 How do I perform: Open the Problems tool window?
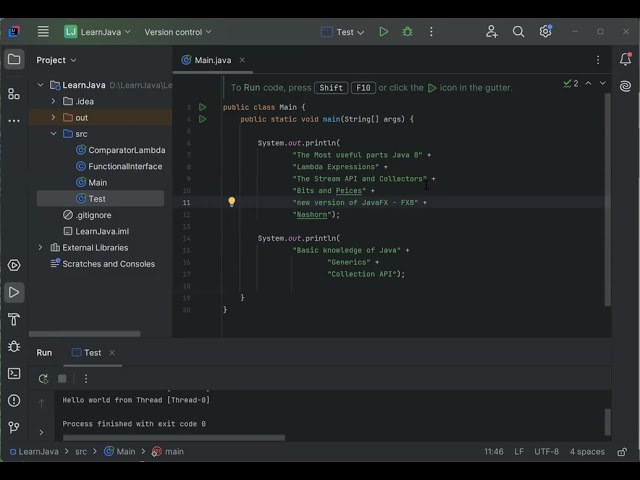(14, 400)
